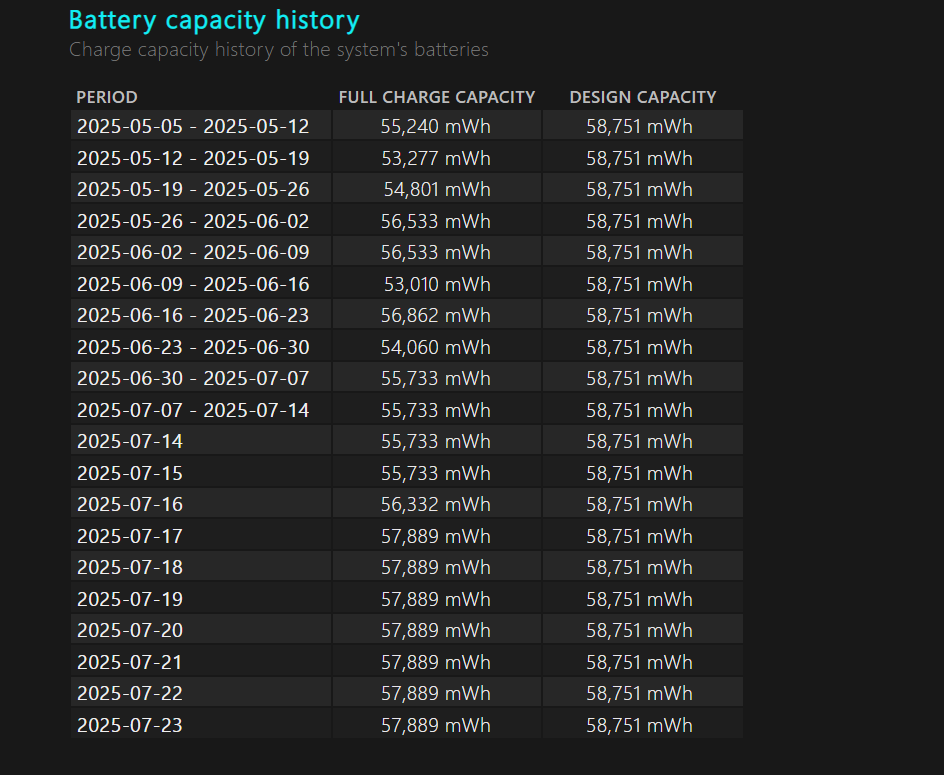Image resolution: width=944 pixels, height=775 pixels.
Task: Select period 2025-05-19 - 2025-05-26
Action: pos(193,190)
